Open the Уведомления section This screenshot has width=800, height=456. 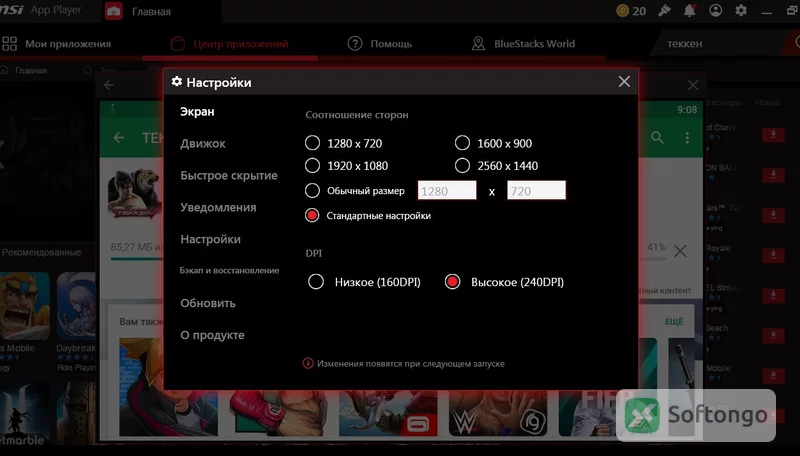click(x=218, y=208)
